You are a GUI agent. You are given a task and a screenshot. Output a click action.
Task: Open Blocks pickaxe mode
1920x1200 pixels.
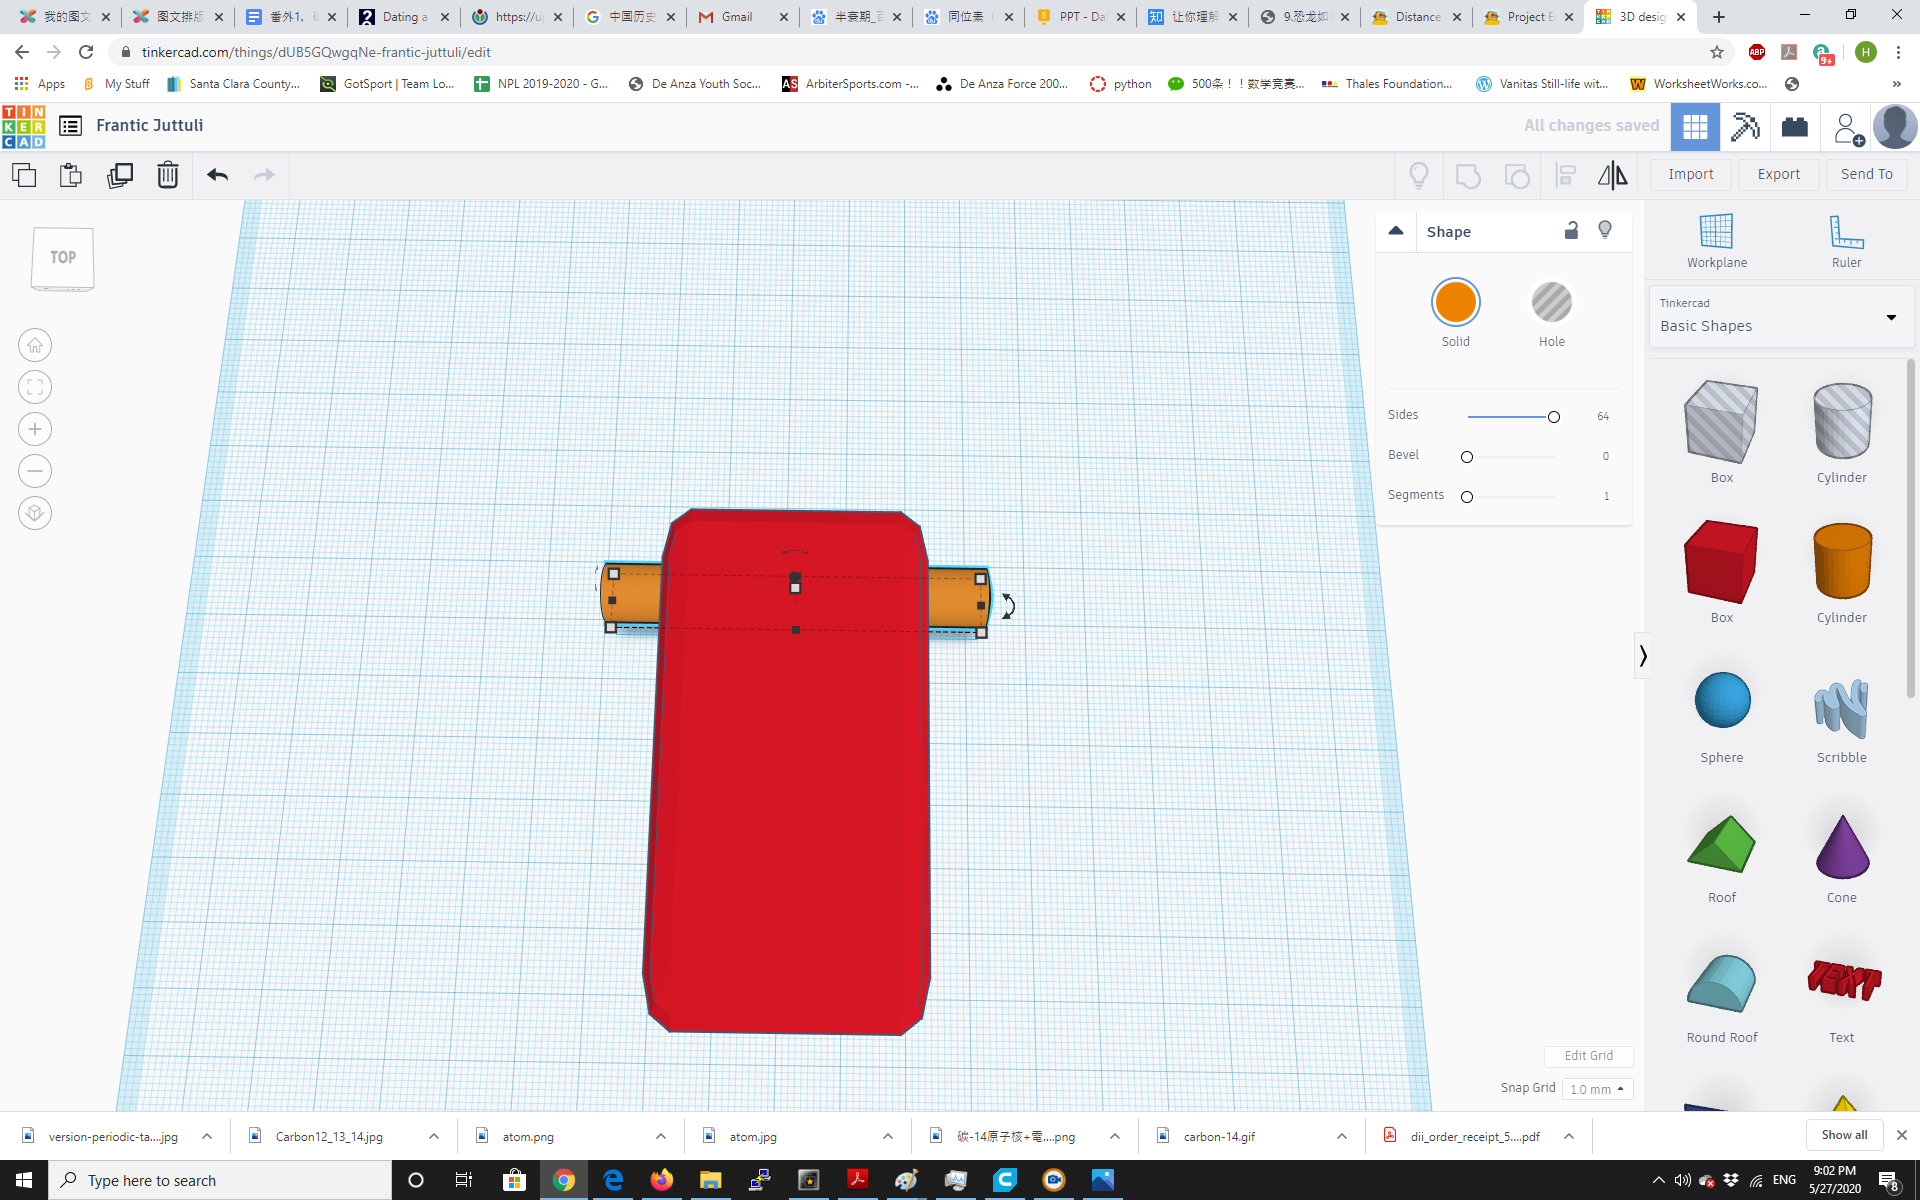(1745, 127)
